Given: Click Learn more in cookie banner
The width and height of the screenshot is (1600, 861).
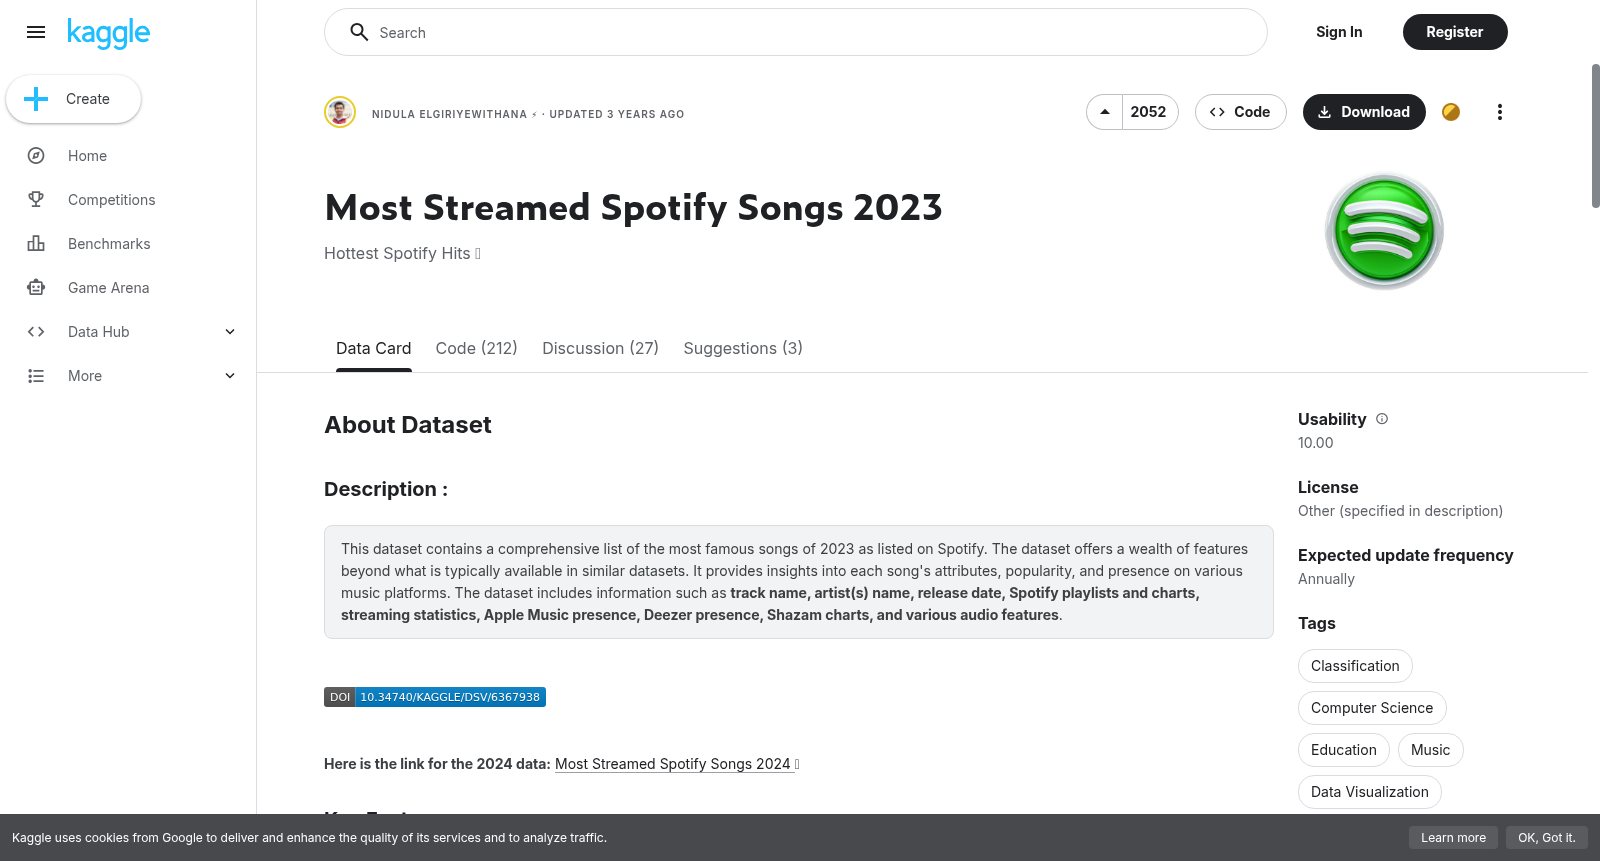Looking at the screenshot, I should [x=1453, y=838].
